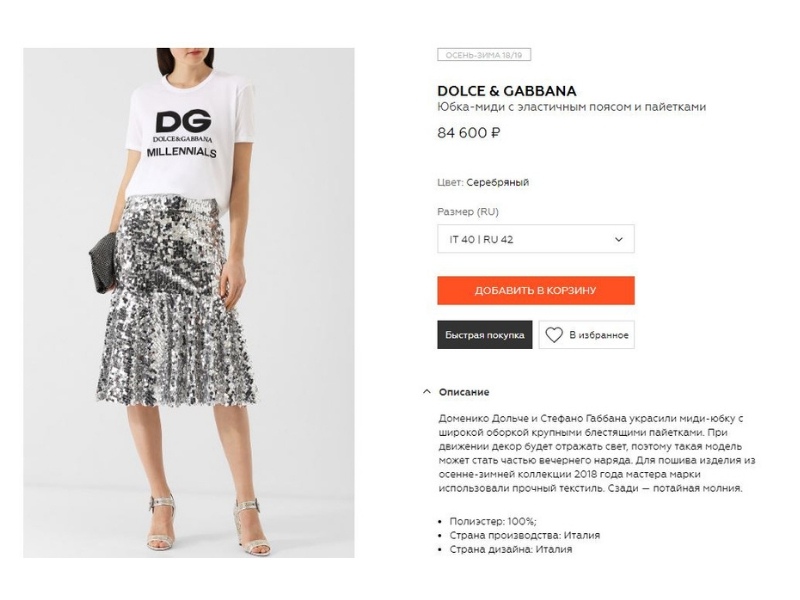Select the Серебряный color value
The image size is (800, 600).
(497, 182)
